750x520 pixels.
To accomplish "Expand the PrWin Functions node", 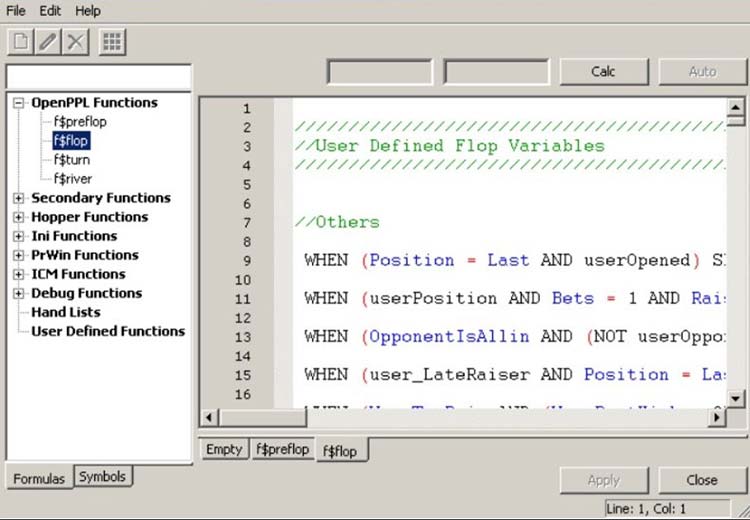I will (18, 255).
